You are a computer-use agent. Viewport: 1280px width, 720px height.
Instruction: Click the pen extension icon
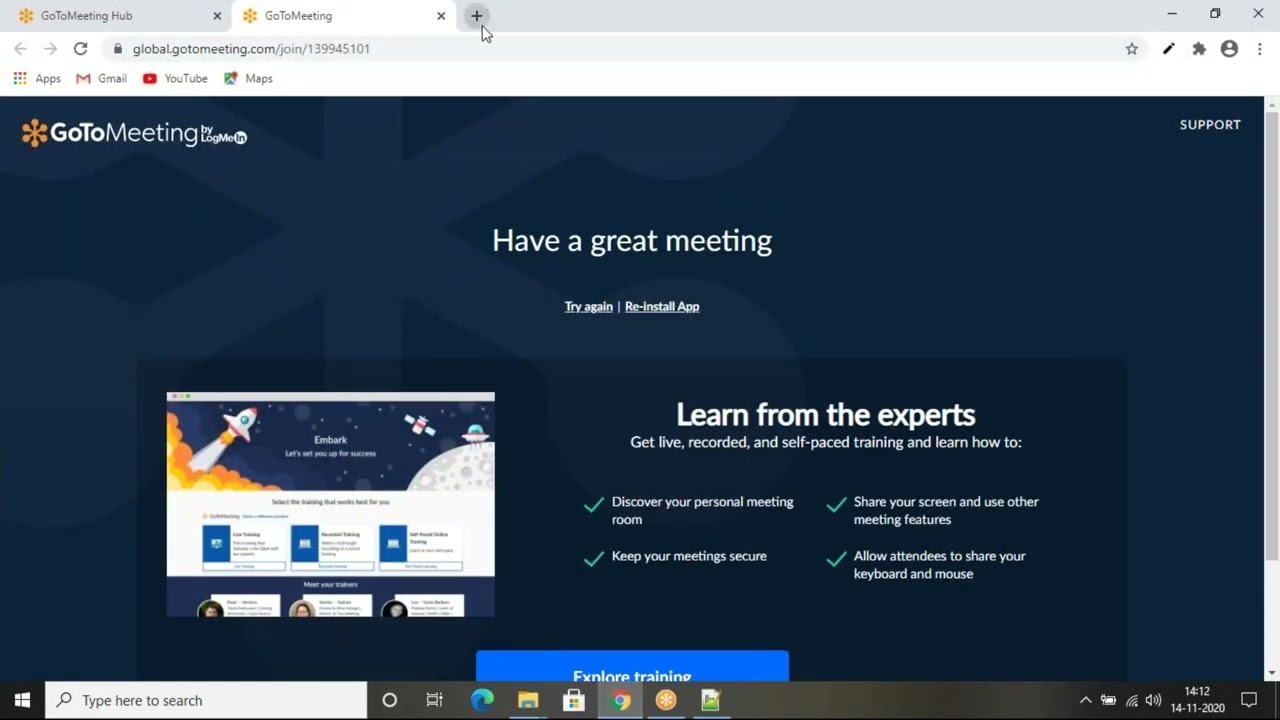click(x=1168, y=48)
